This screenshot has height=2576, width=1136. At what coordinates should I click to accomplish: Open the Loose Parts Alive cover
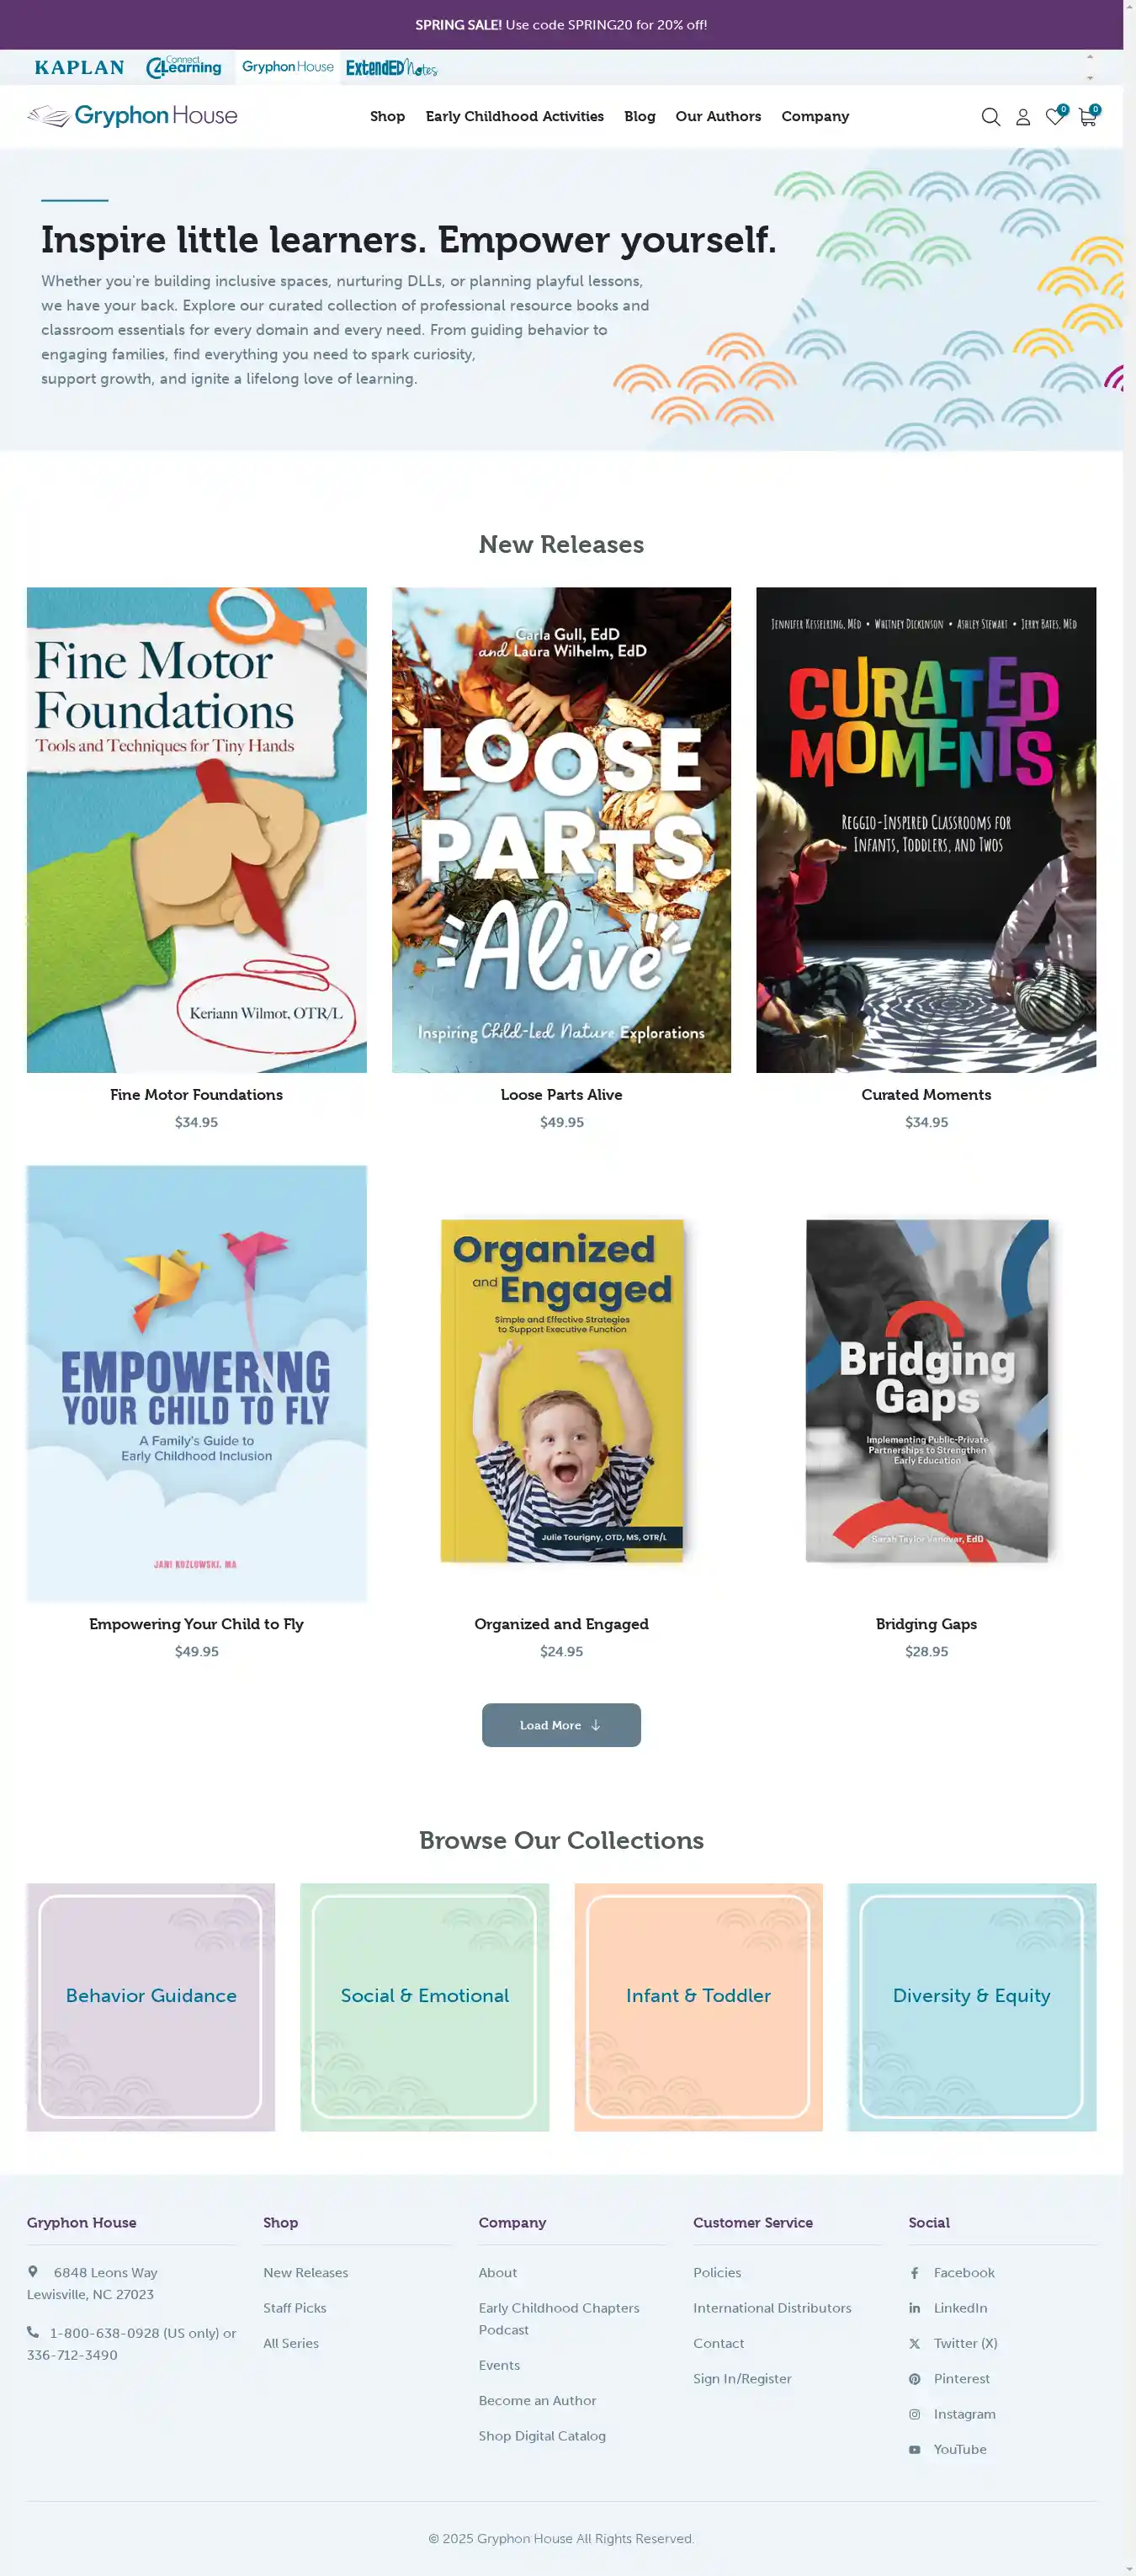pyautogui.click(x=561, y=829)
